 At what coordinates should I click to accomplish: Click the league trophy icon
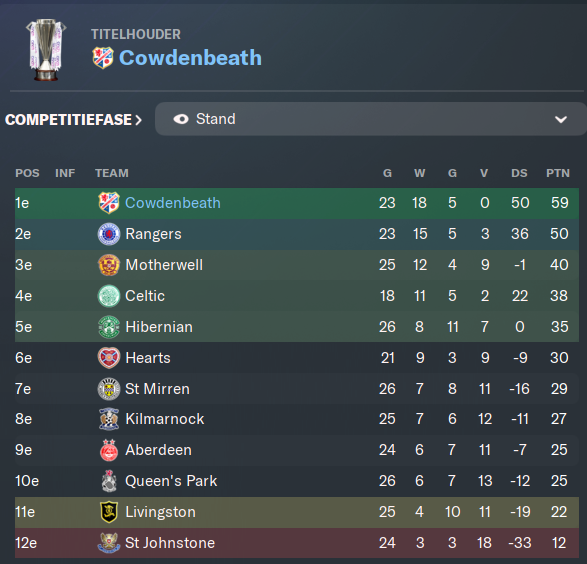click(46, 49)
